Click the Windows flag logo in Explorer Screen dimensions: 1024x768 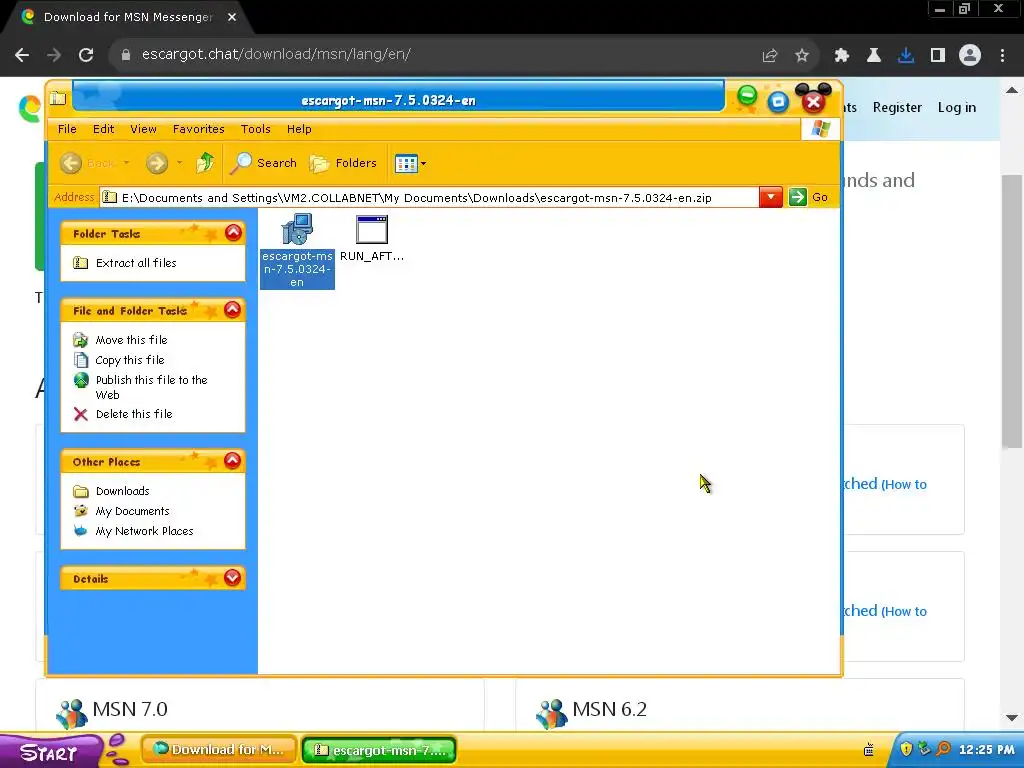pos(820,129)
